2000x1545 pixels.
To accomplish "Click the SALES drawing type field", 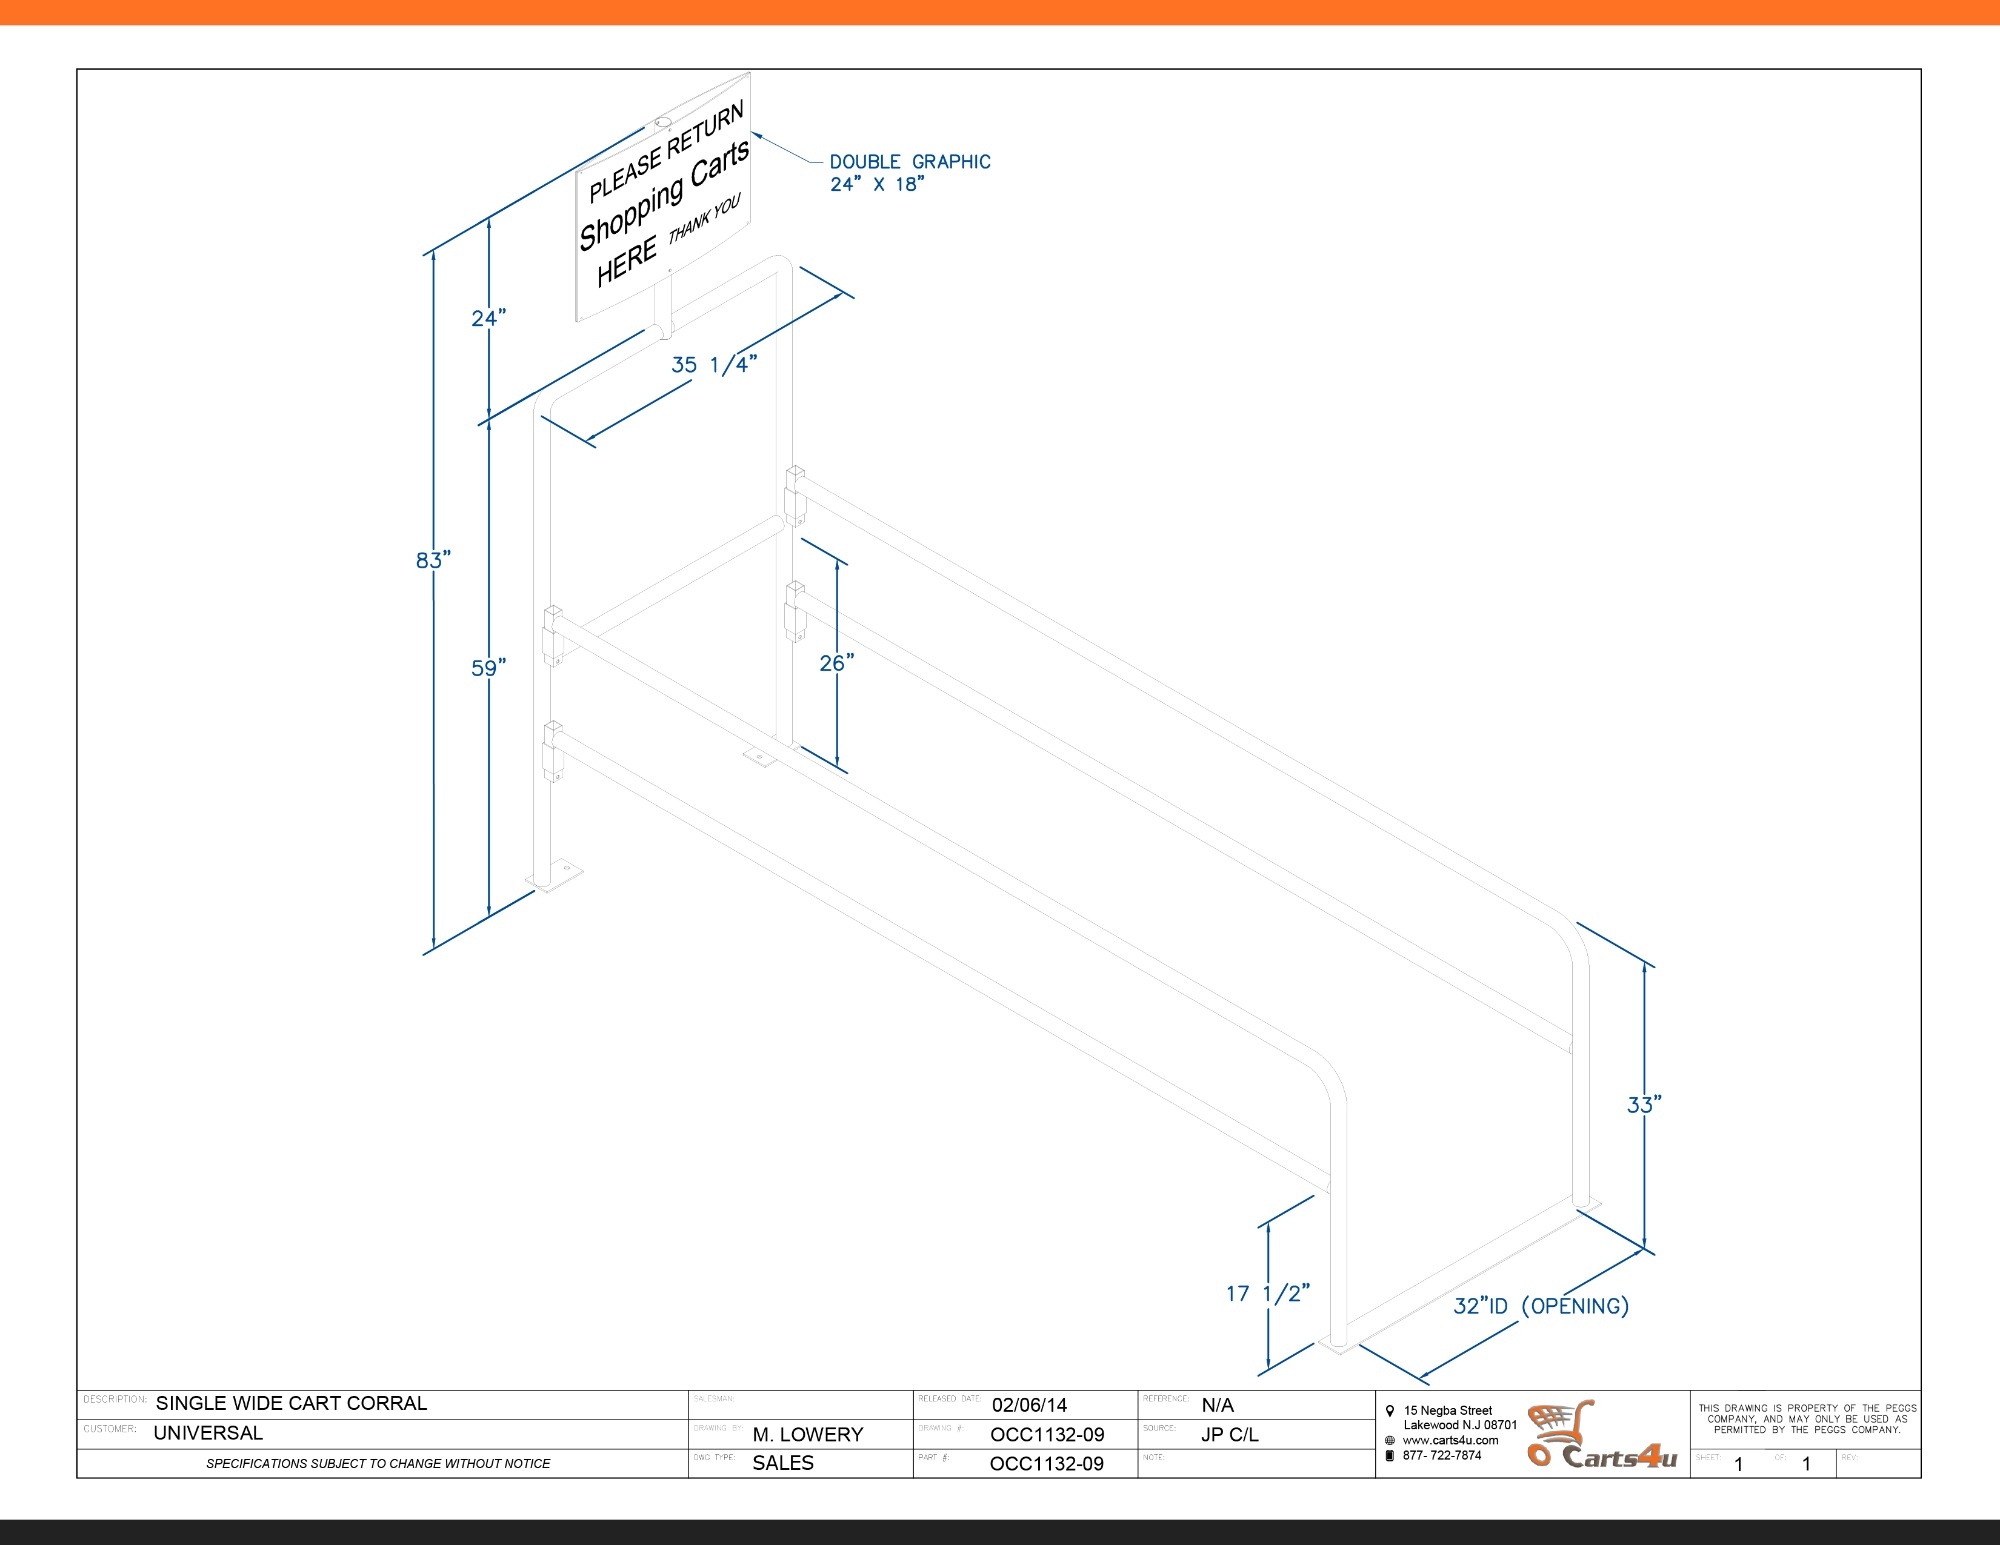I will click(783, 1463).
